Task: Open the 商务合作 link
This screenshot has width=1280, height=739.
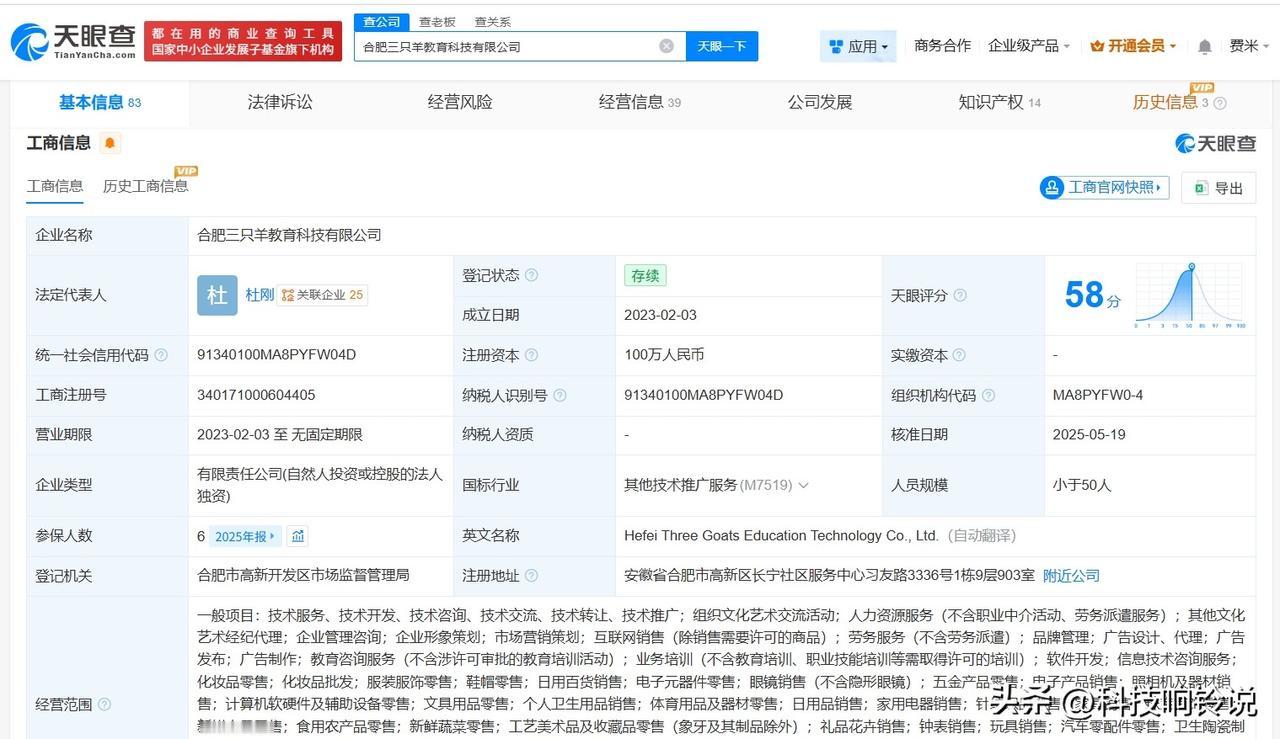Action: click(943, 46)
